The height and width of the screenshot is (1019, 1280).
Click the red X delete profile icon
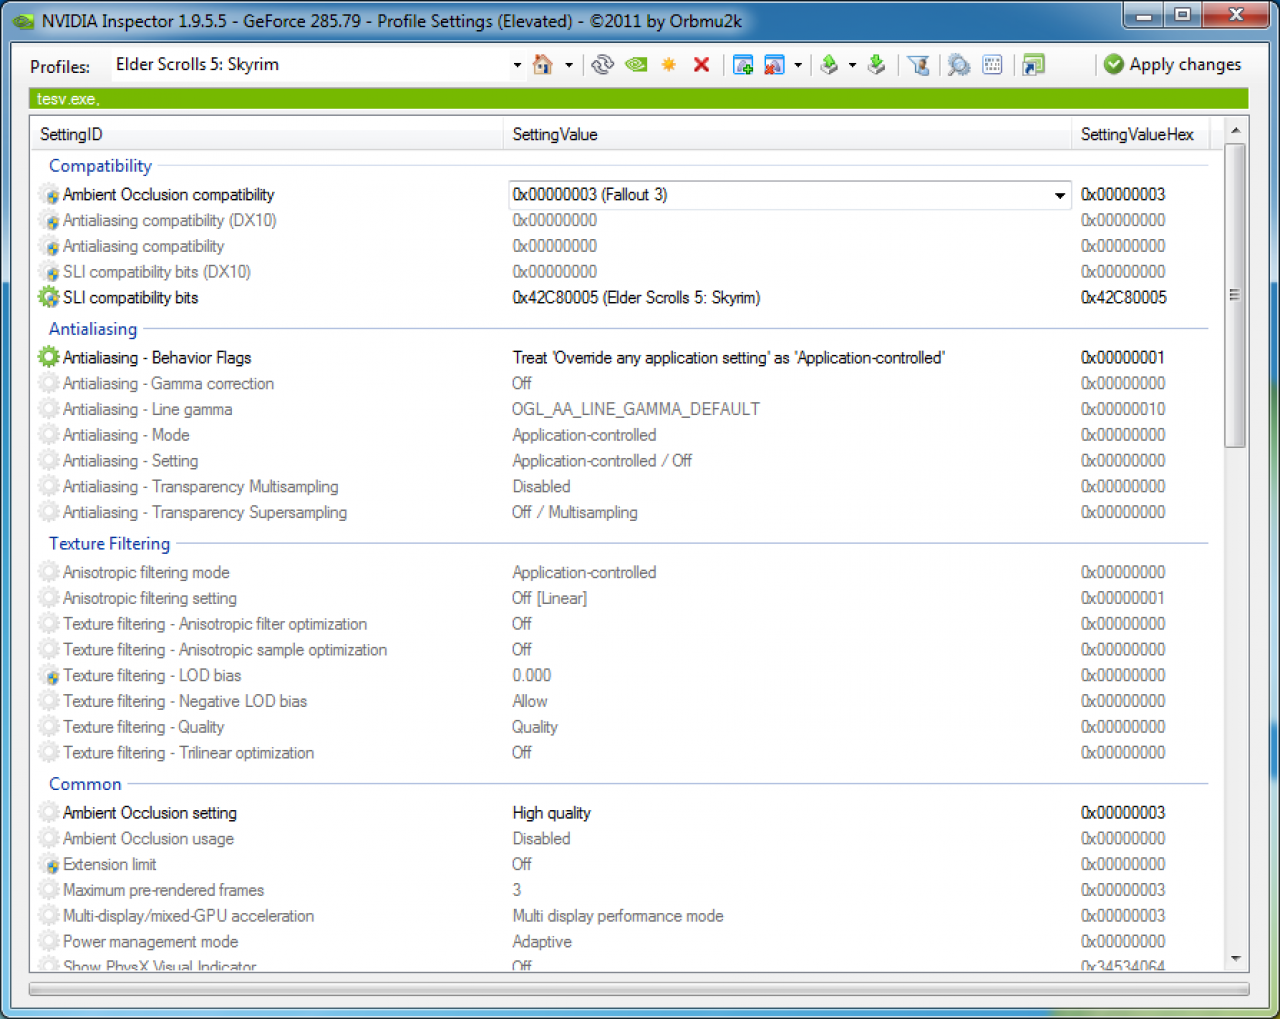(702, 65)
